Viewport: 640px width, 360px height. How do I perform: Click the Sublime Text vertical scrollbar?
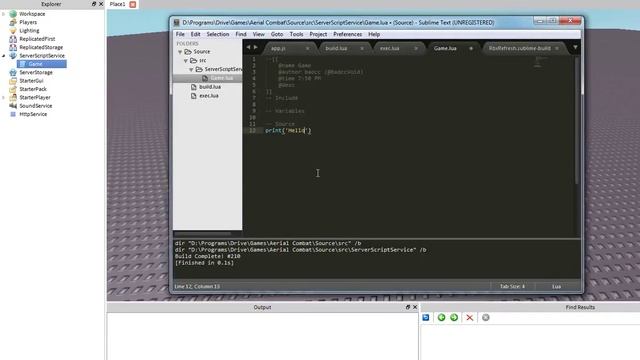point(577,120)
